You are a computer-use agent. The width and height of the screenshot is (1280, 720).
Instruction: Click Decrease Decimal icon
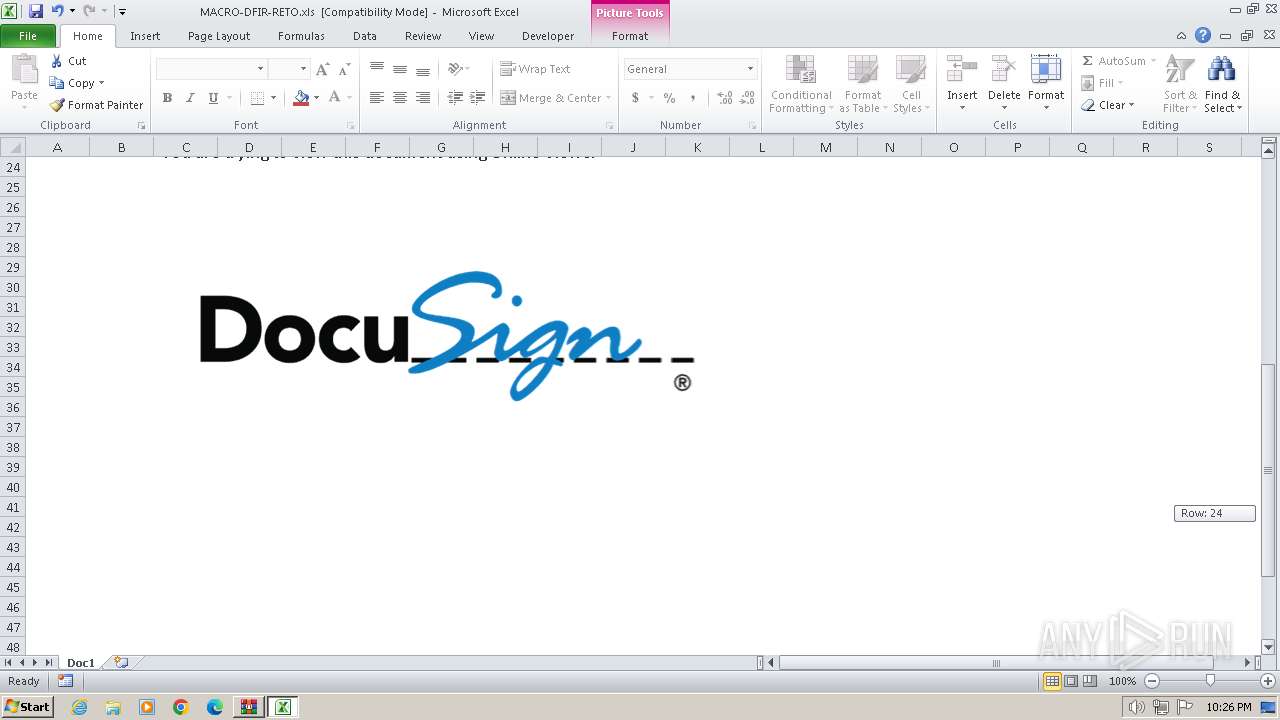point(748,98)
